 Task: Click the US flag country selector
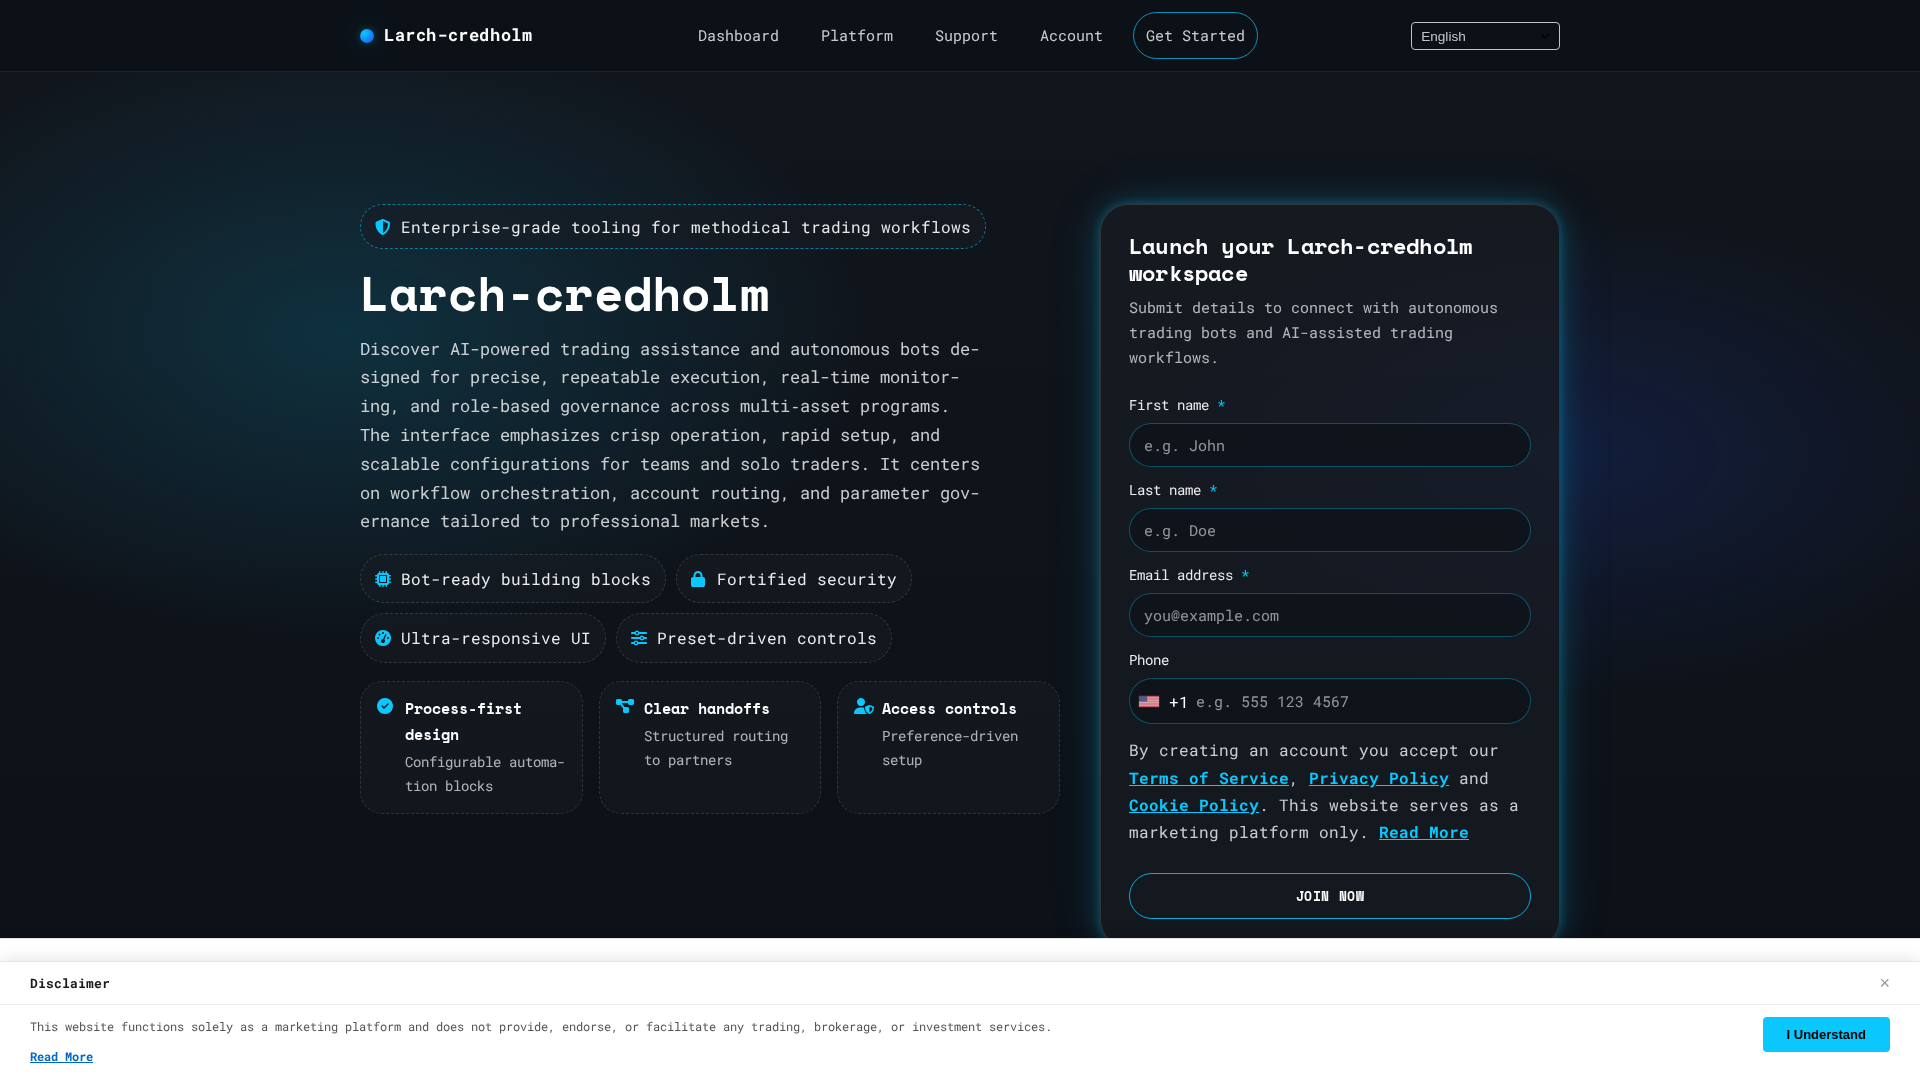[x=1149, y=702]
